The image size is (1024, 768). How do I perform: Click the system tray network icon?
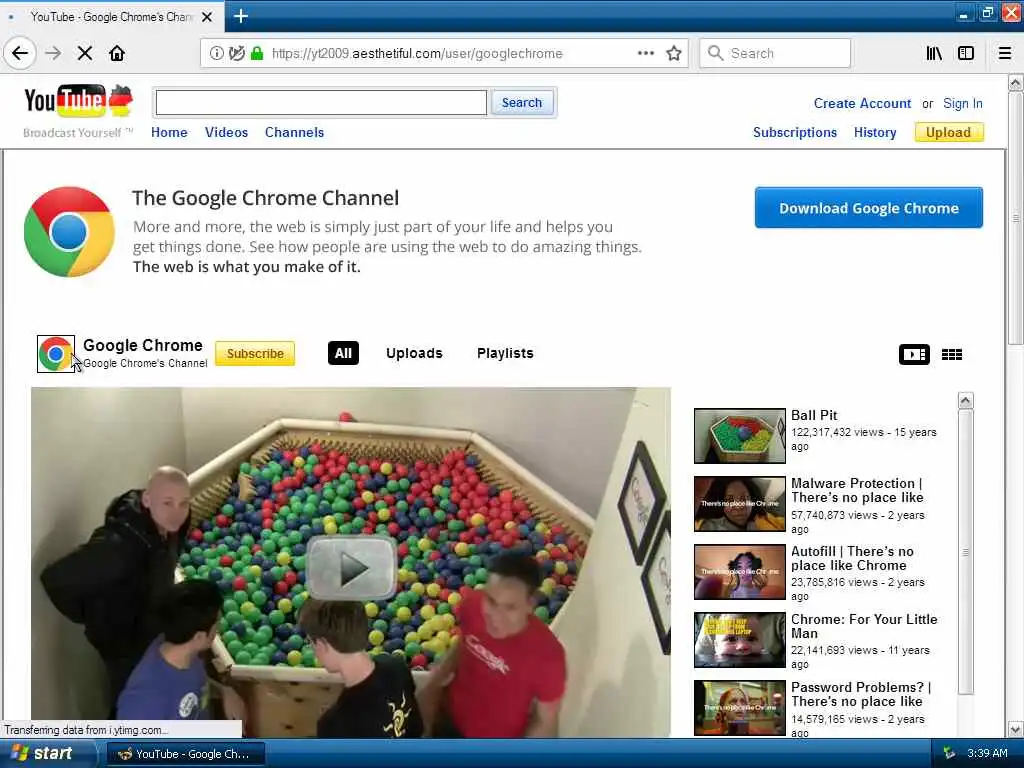tap(949, 754)
